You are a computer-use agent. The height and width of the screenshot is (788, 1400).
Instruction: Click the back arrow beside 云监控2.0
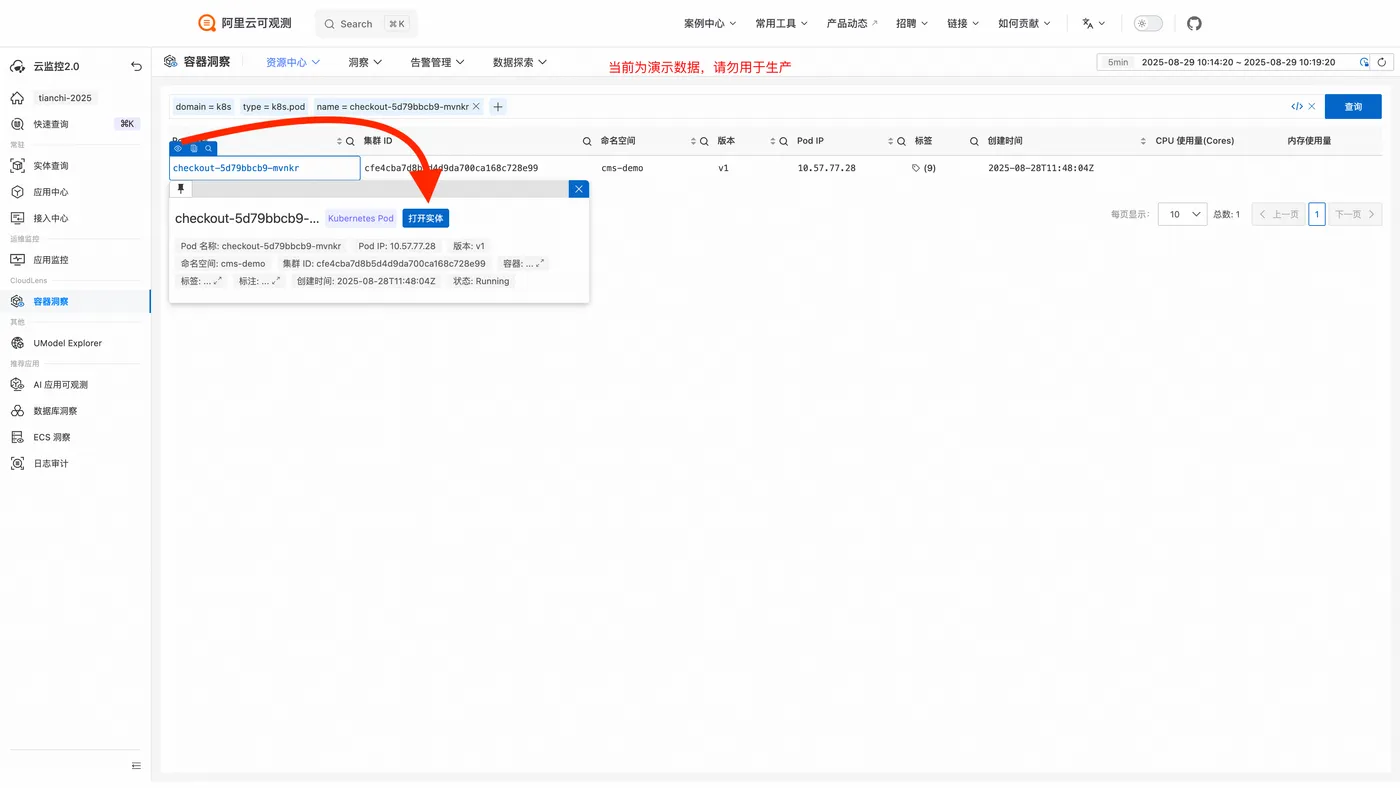click(136, 67)
